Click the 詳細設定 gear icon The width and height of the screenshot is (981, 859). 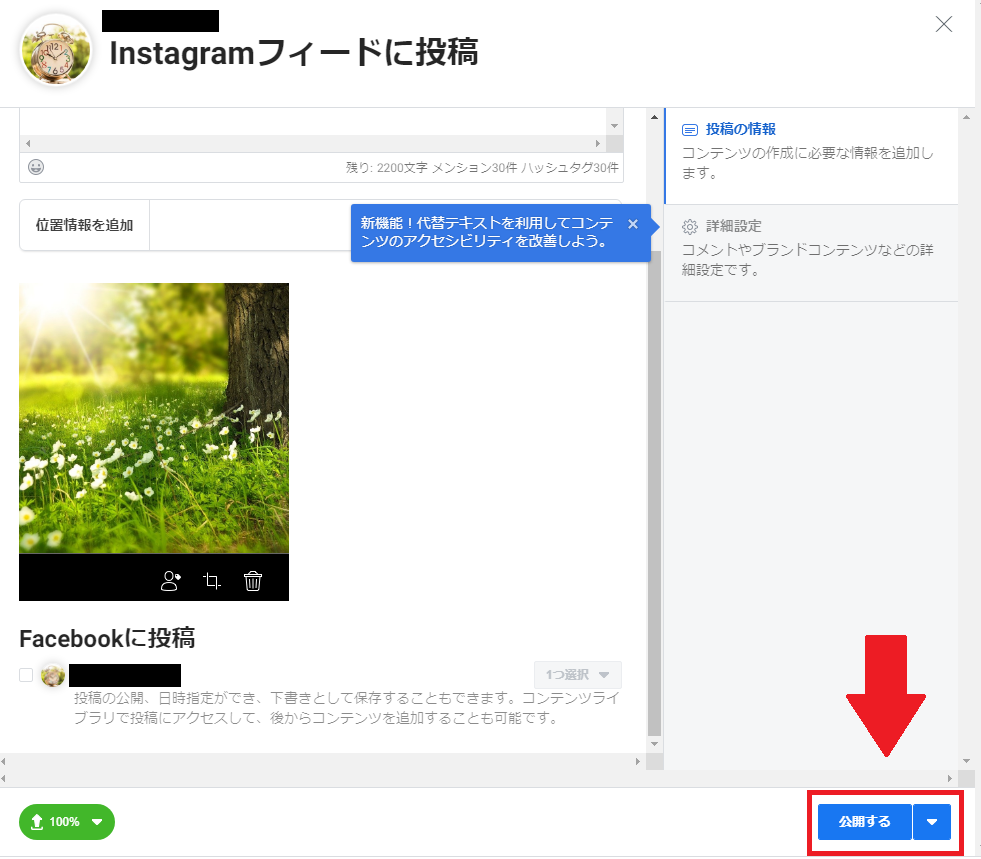[x=689, y=226]
